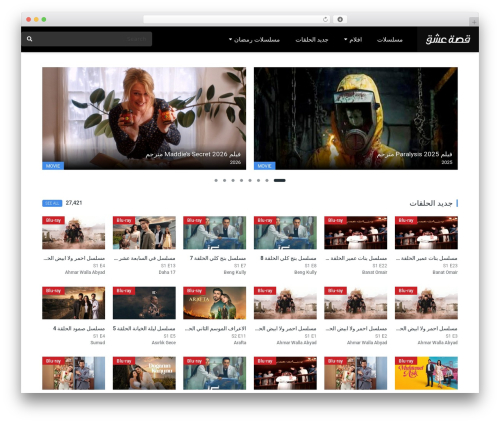Click MOVIE badge on Maddie's Secret slide
This screenshot has width=500, height=423.
pyautogui.click(x=53, y=166)
